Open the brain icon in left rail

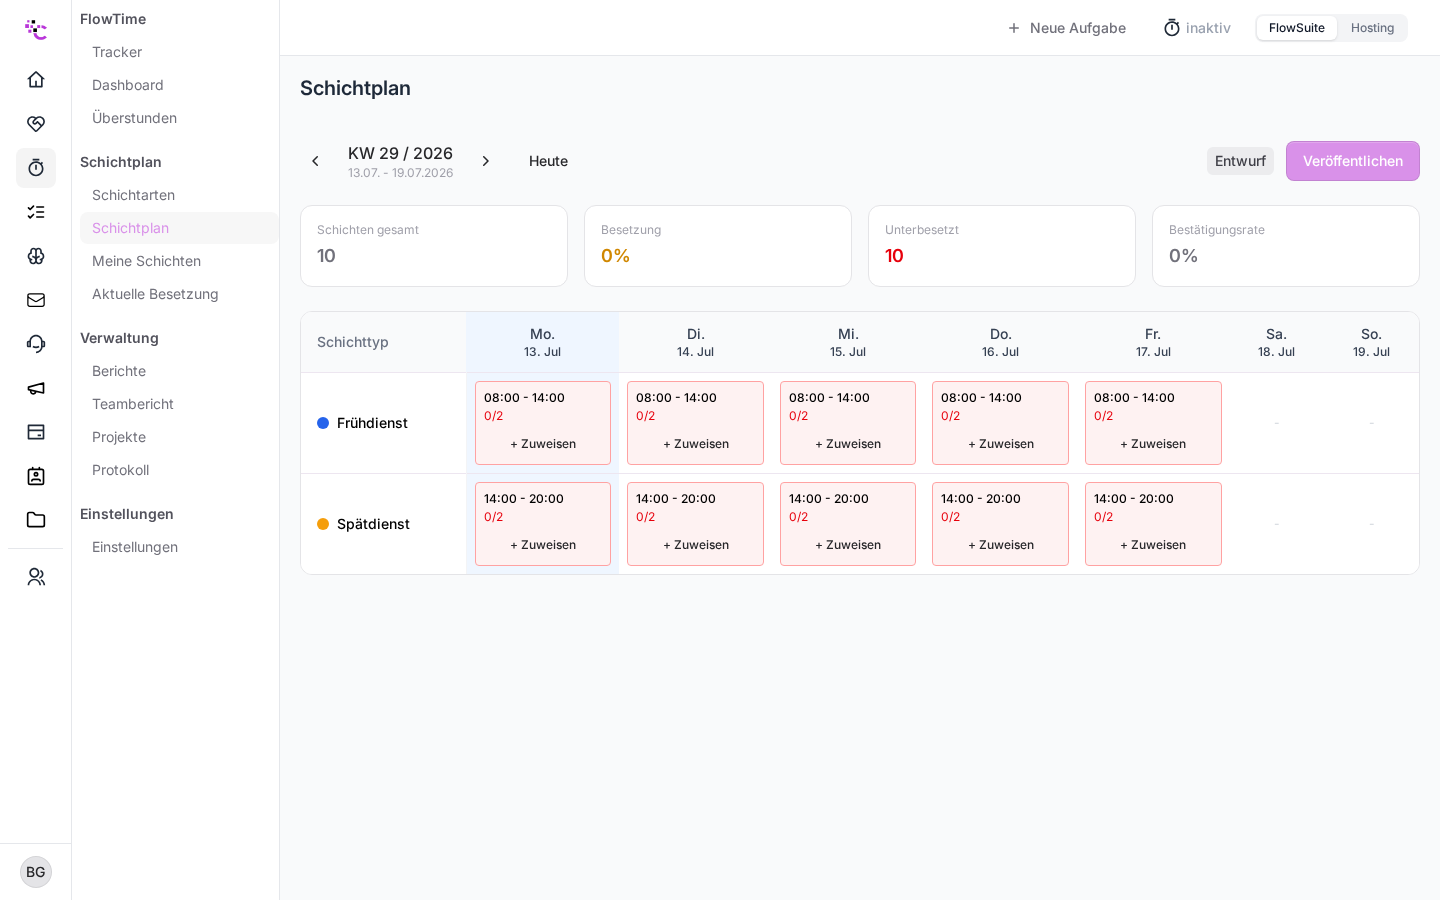click(x=36, y=256)
